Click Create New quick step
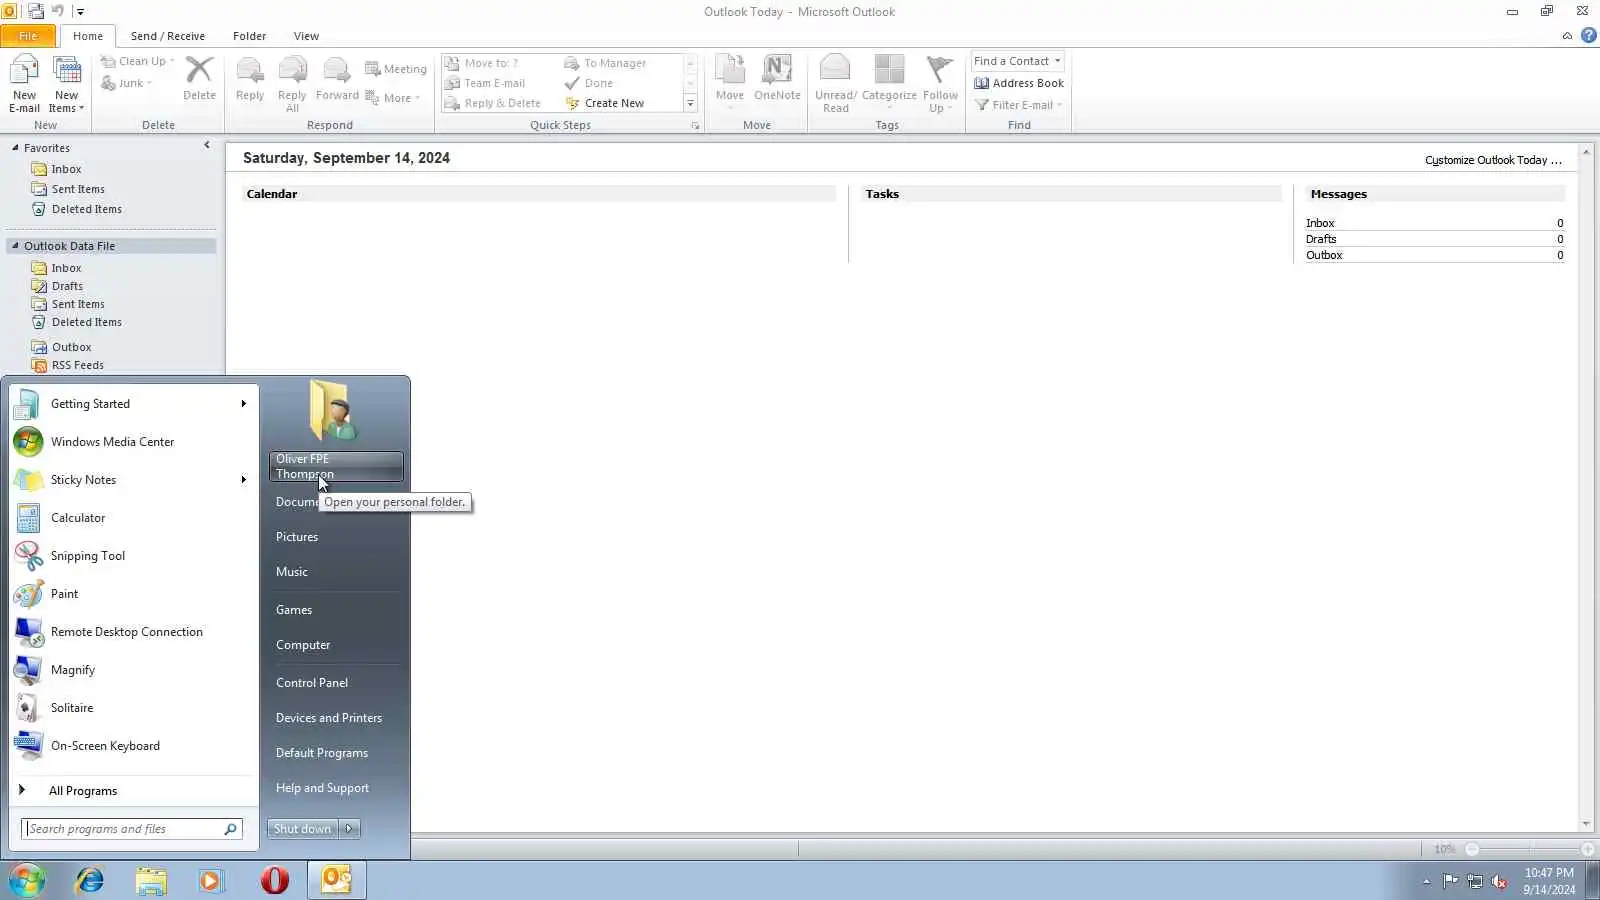Image resolution: width=1600 pixels, height=900 pixels. tap(605, 103)
